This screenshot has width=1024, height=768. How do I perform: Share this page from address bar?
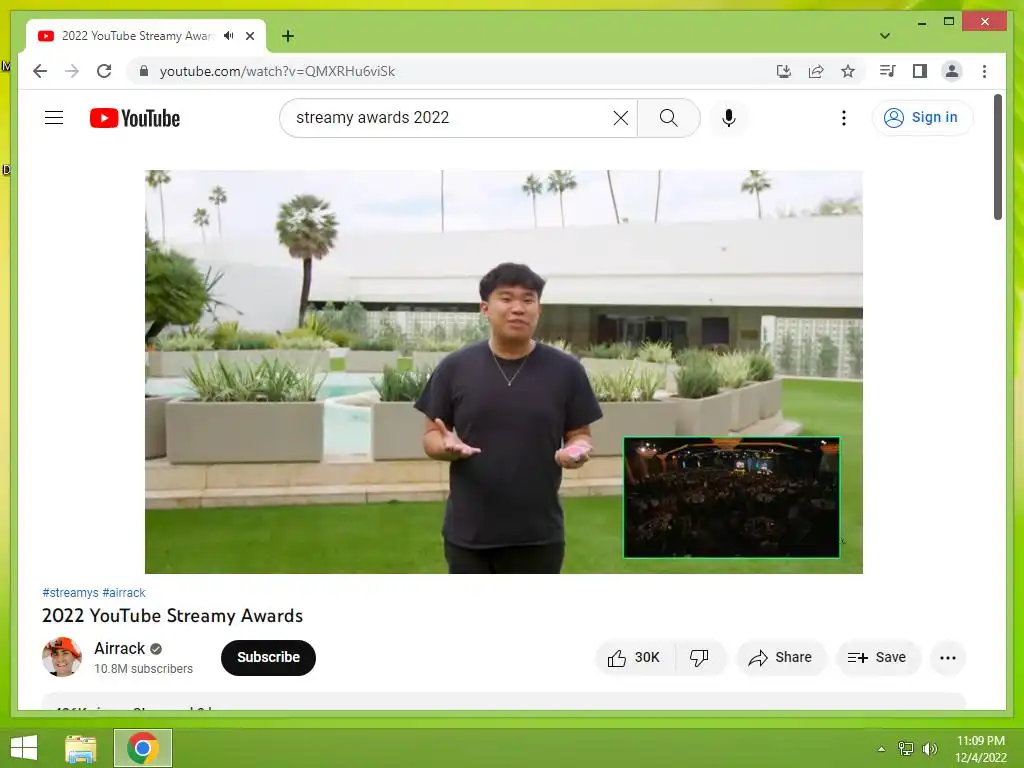[x=816, y=71]
